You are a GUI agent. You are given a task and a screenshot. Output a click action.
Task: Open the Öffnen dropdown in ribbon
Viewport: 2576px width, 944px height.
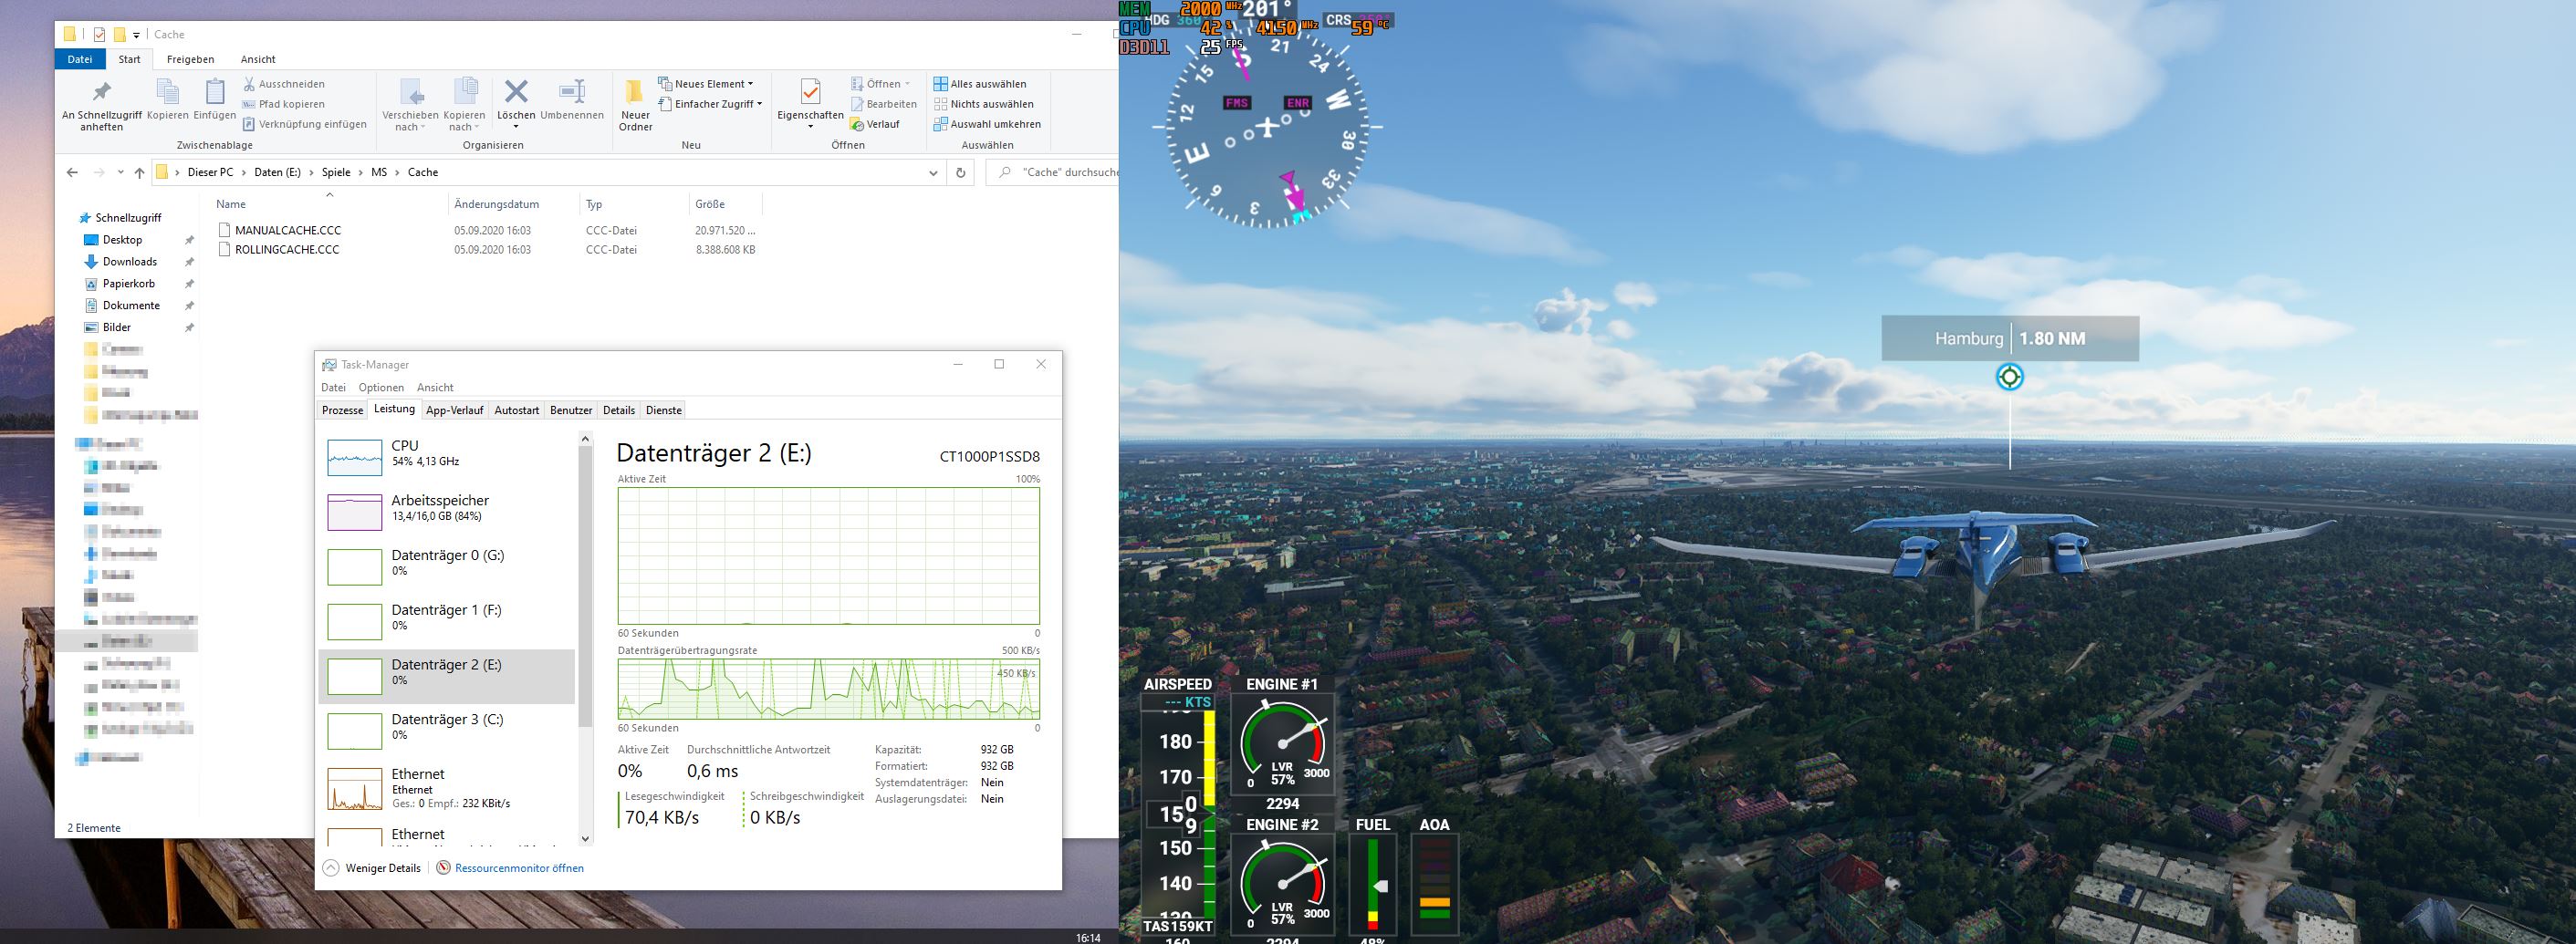[x=881, y=84]
